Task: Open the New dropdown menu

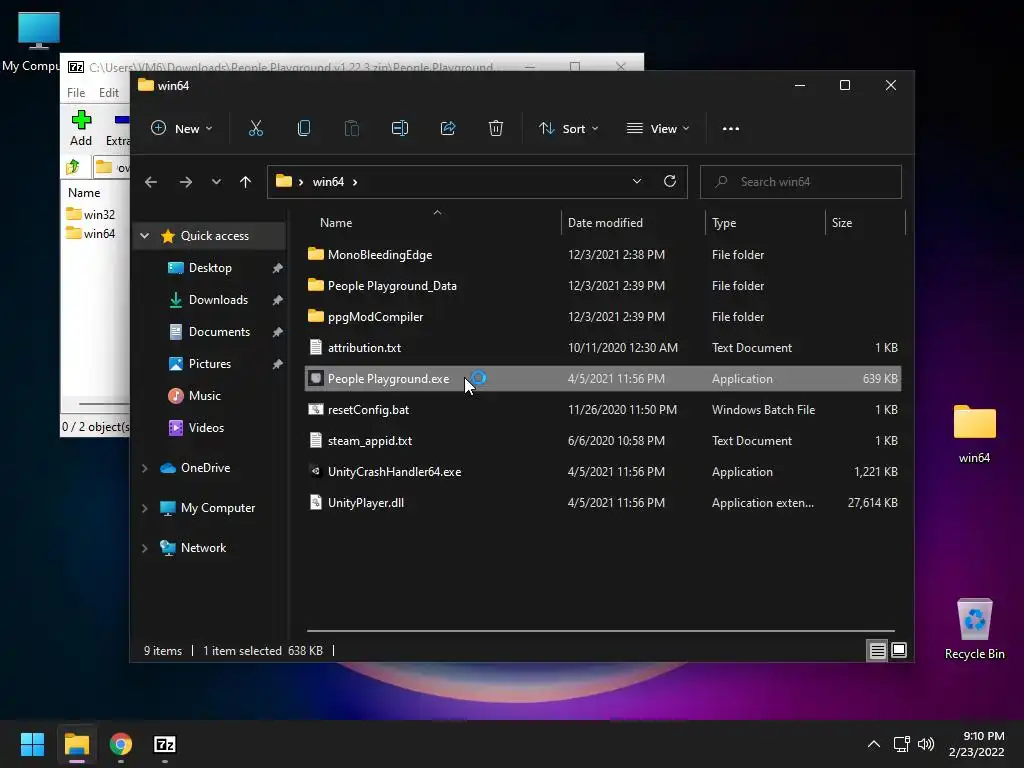Action: [182, 129]
